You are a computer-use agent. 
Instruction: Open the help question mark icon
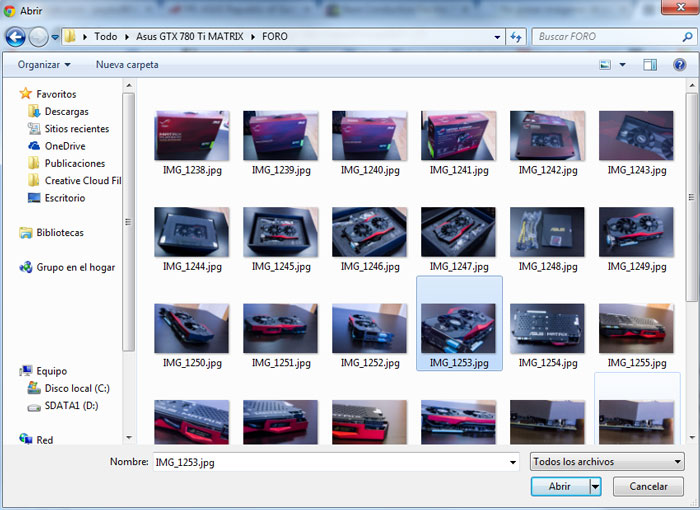coord(677,65)
